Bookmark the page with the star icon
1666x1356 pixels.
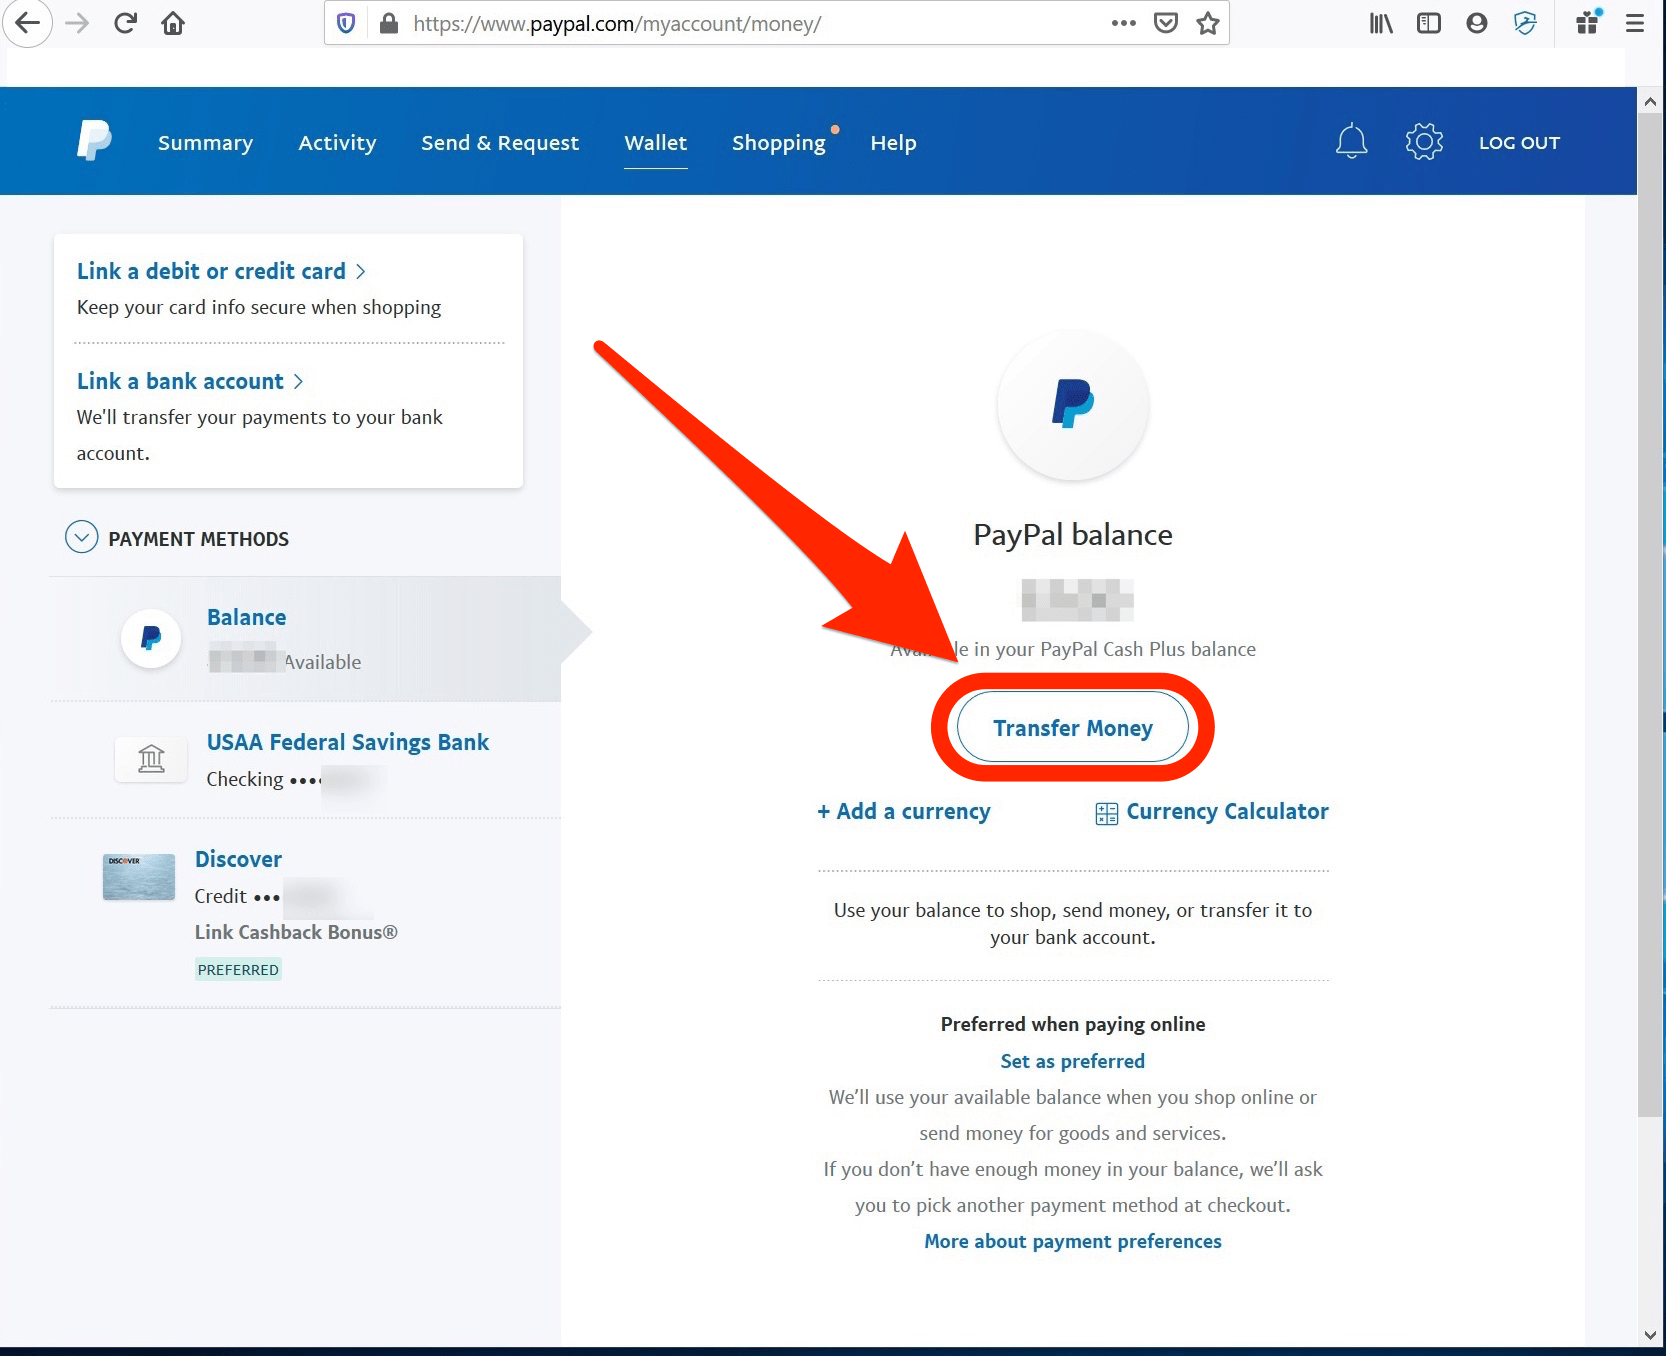[x=1207, y=22]
